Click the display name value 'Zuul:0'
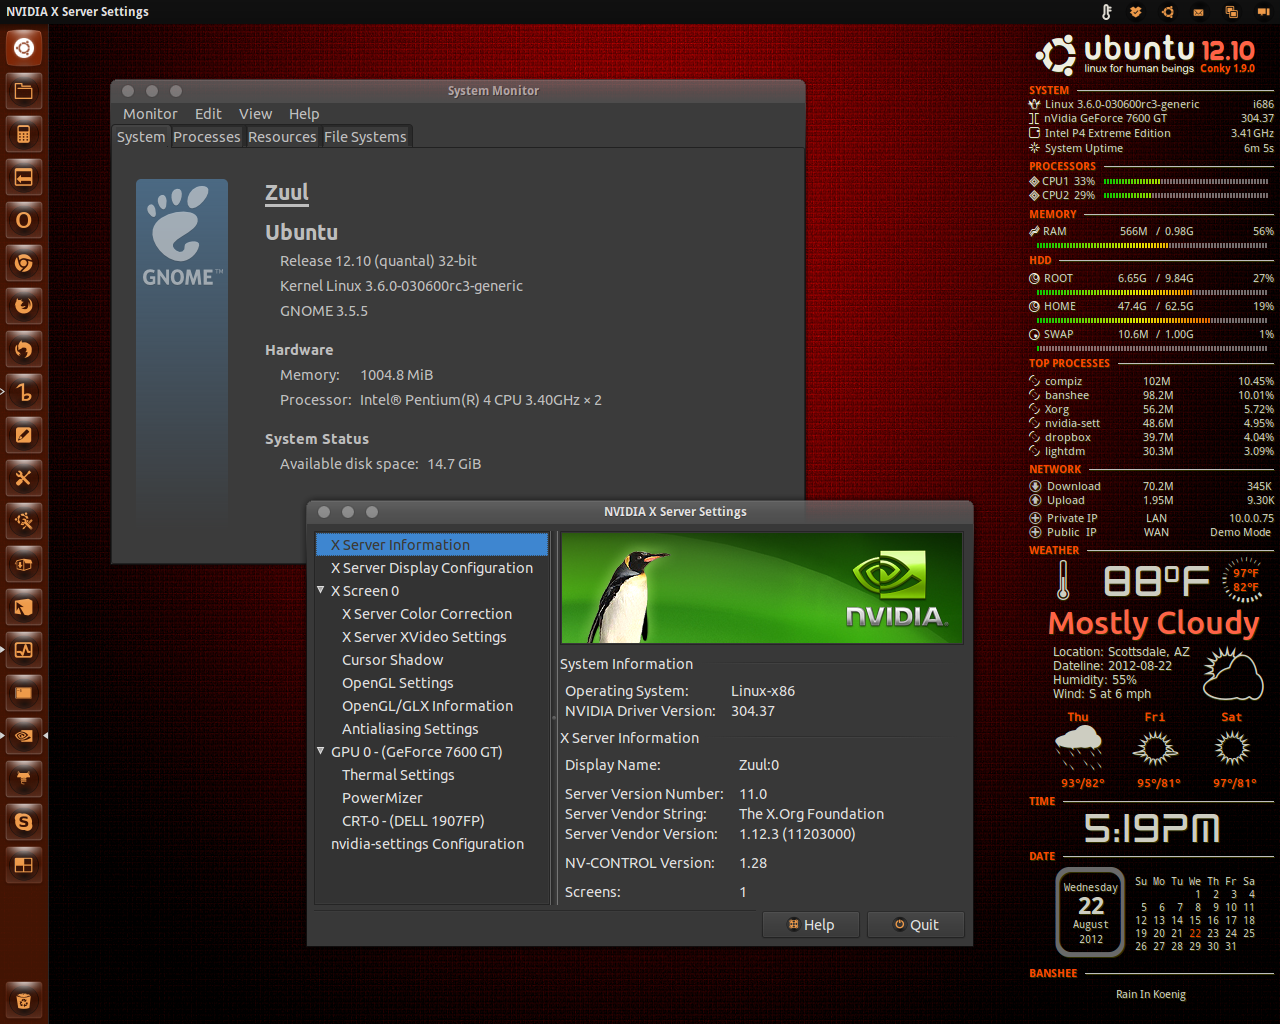Image resolution: width=1280 pixels, height=1024 pixels. pyautogui.click(x=759, y=765)
